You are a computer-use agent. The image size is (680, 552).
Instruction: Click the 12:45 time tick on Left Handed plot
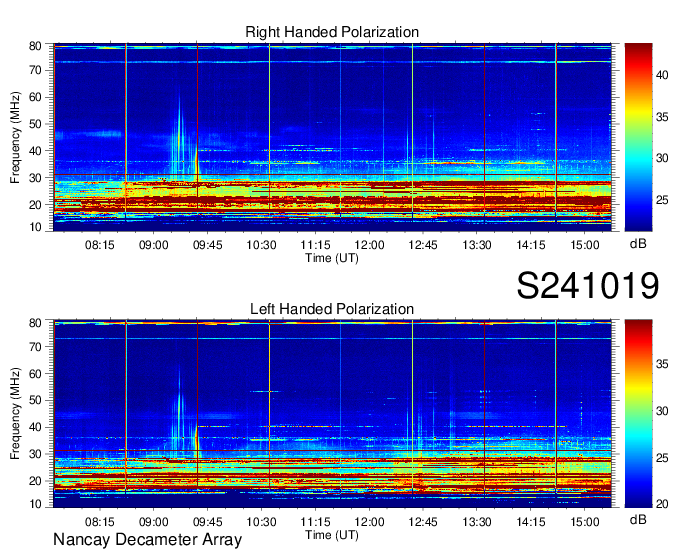pos(423,522)
